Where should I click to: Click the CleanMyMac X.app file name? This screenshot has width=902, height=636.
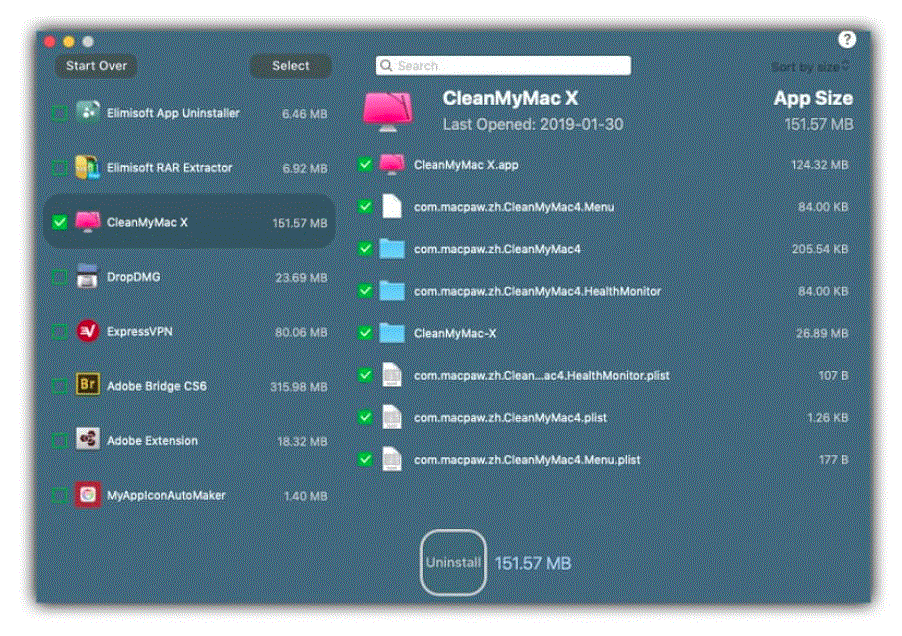click(x=466, y=164)
